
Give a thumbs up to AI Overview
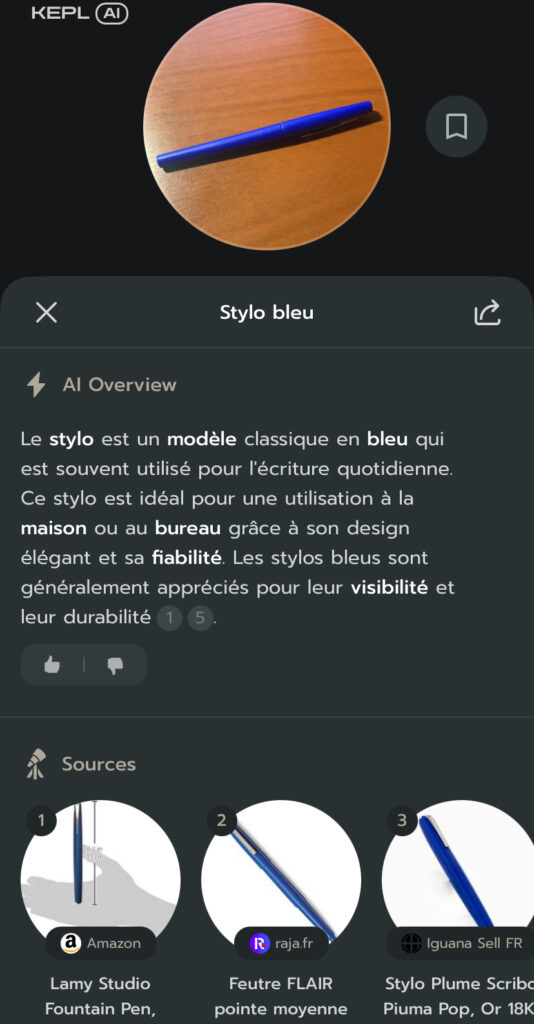(x=52, y=665)
